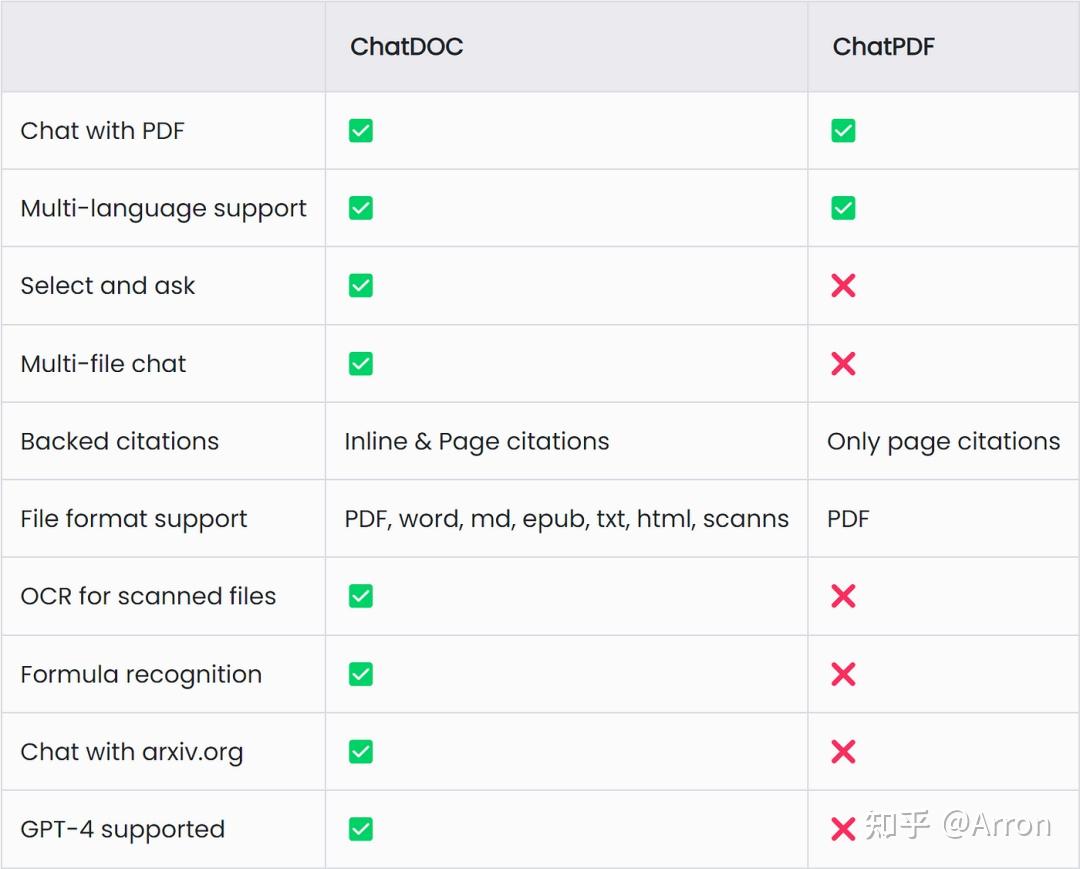Click ChatDOC check mark for GPT-4 supported

[x=361, y=829]
